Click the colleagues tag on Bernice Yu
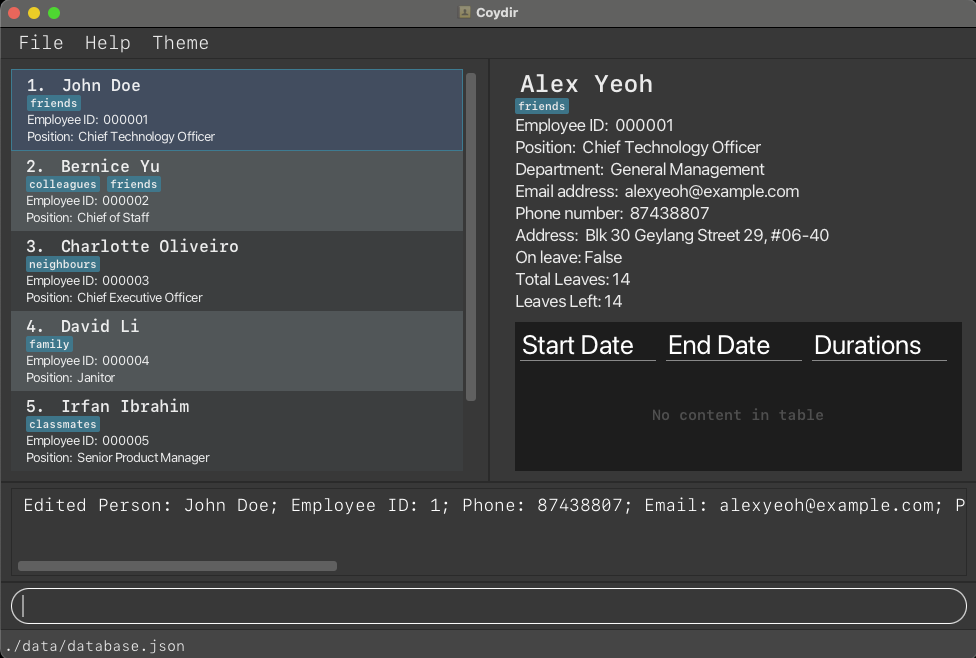976x658 pixels. coord(63,184)
